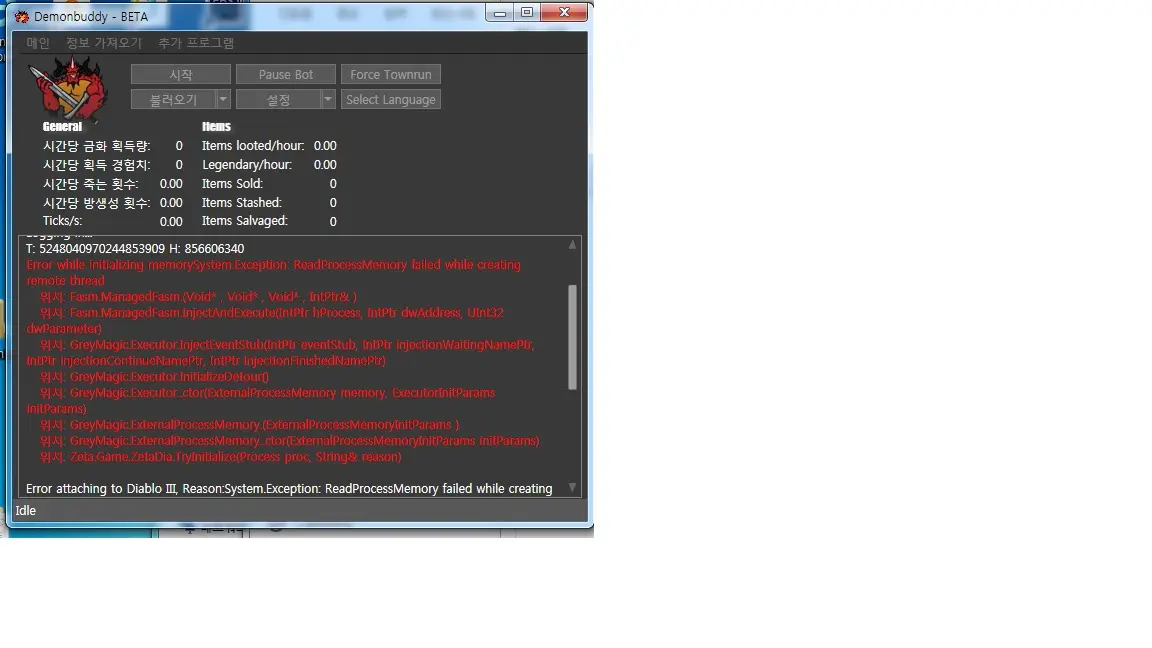Click the 설정 settings button
Screen dimensions: 1152x648
[x=278, y=99]
